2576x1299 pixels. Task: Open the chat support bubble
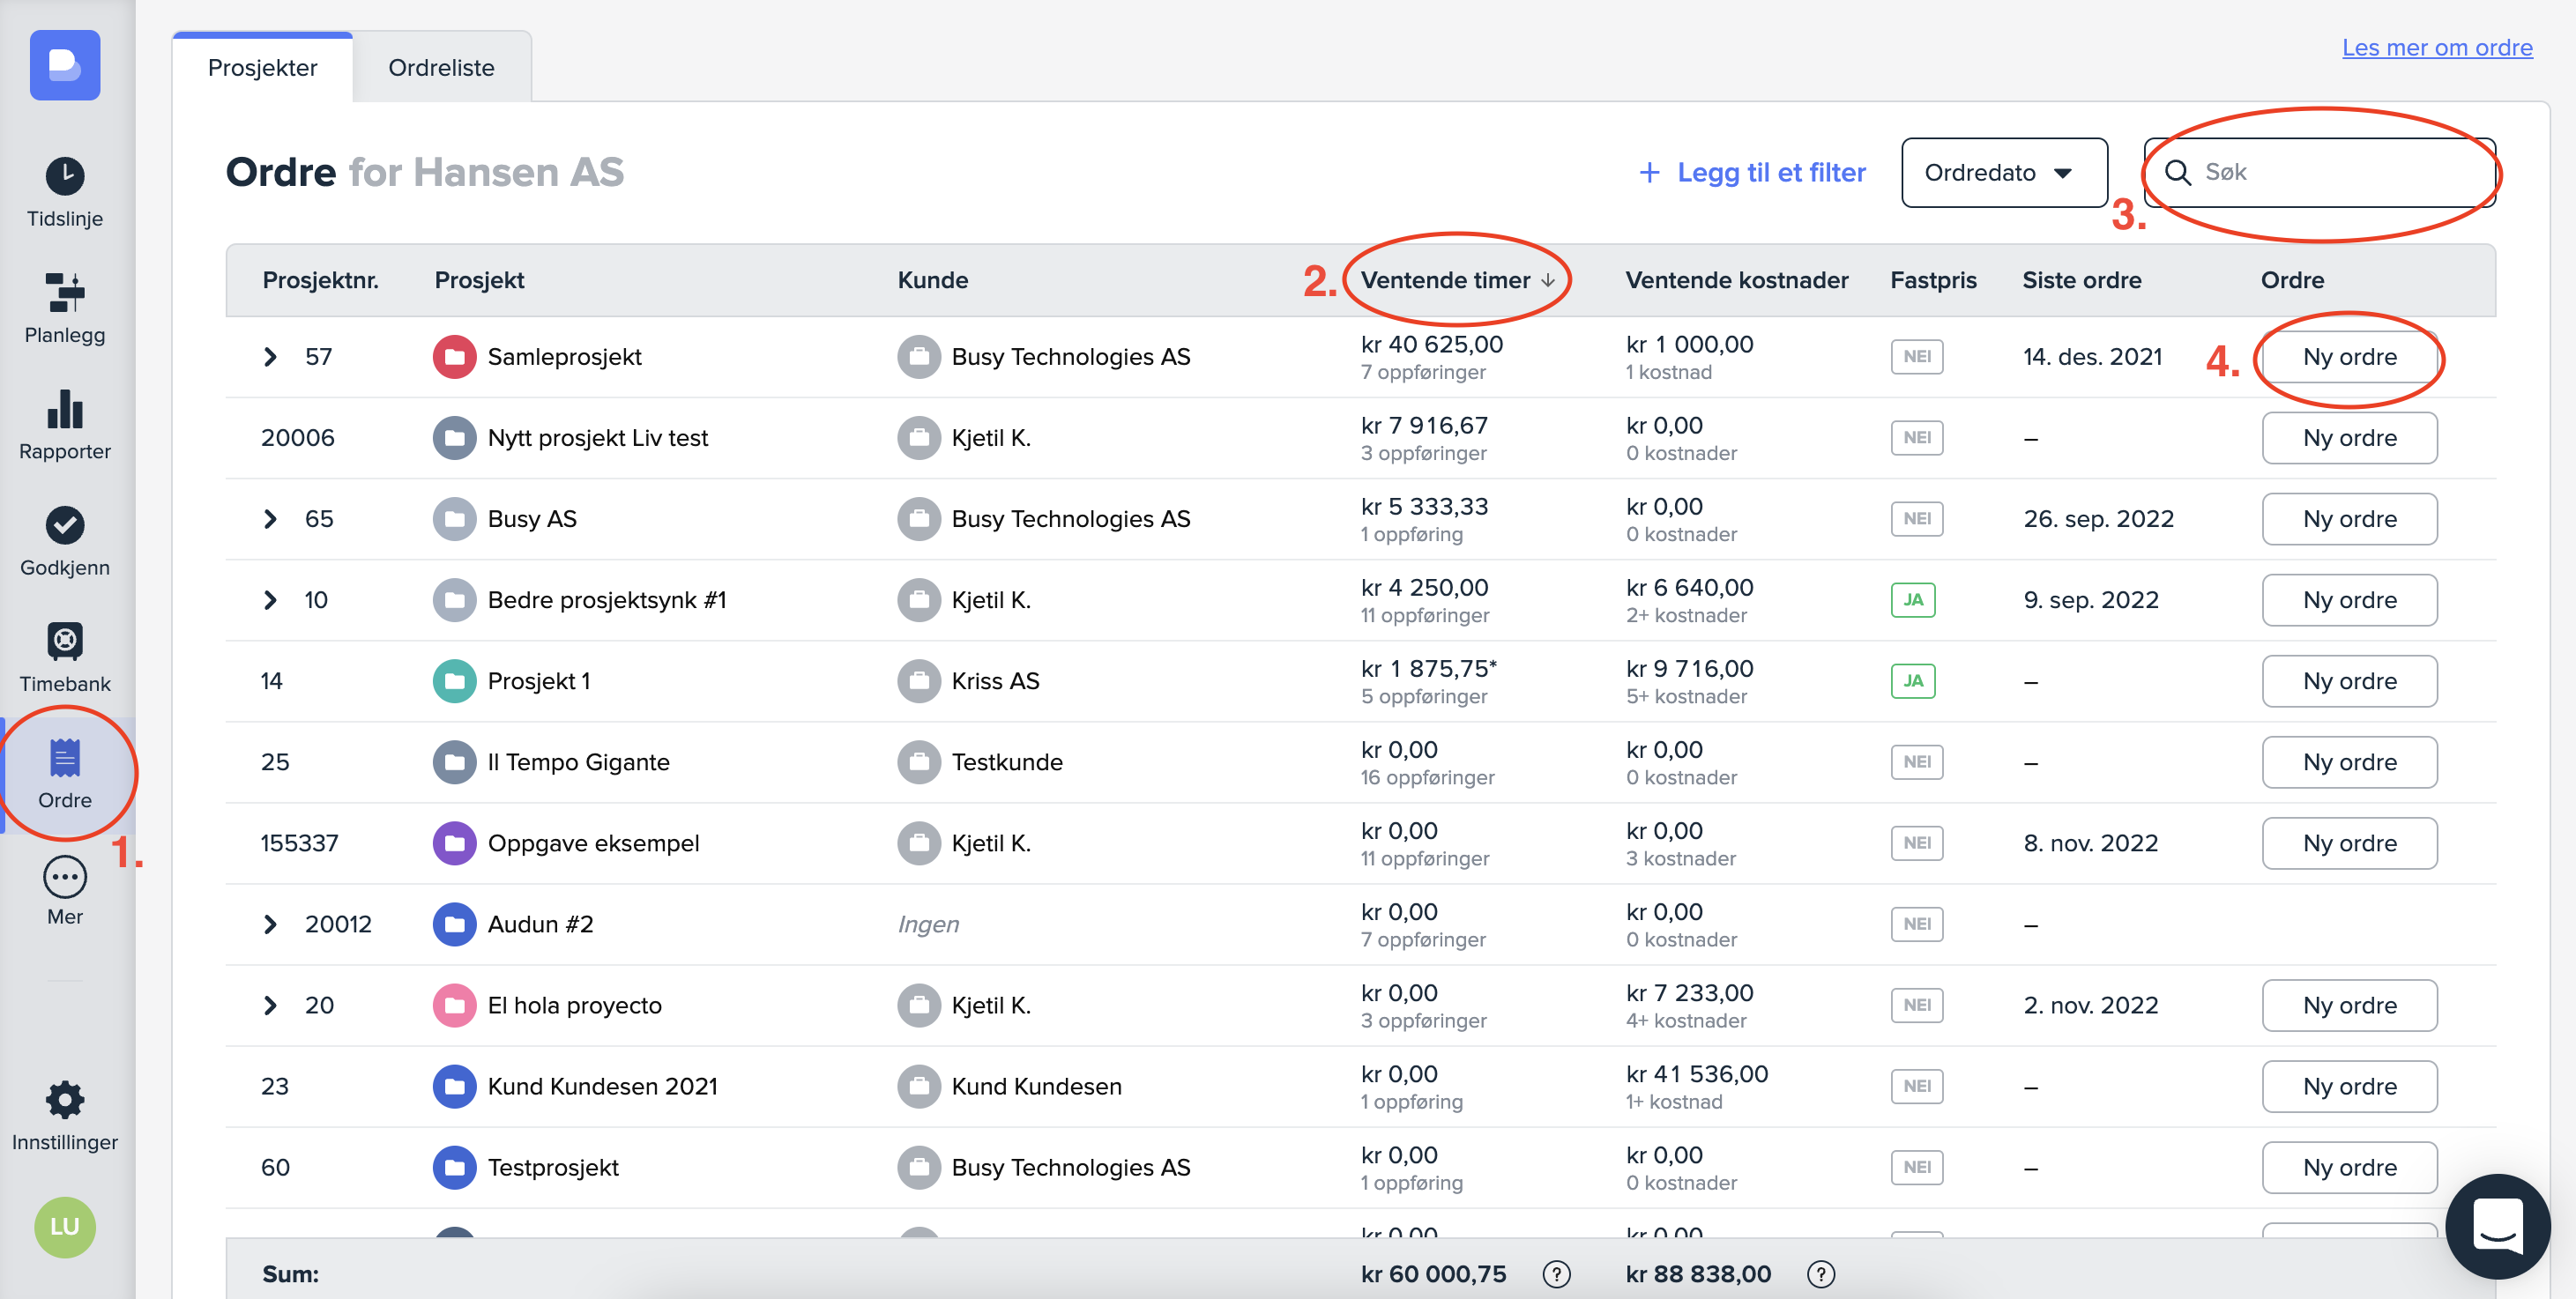(2497, 1225)
